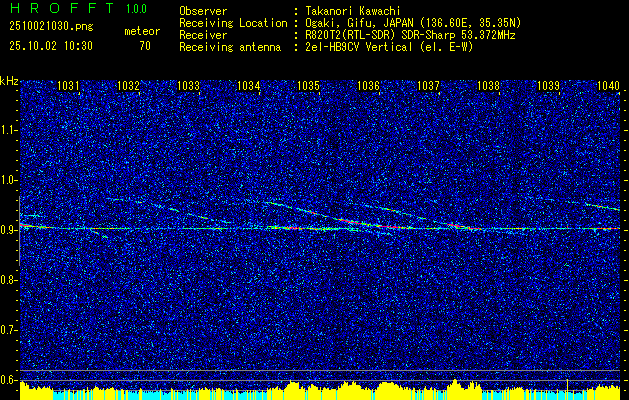Click time marker 1038
The height and width of the screenshot is (400, 629).
[x=489, y=85]
